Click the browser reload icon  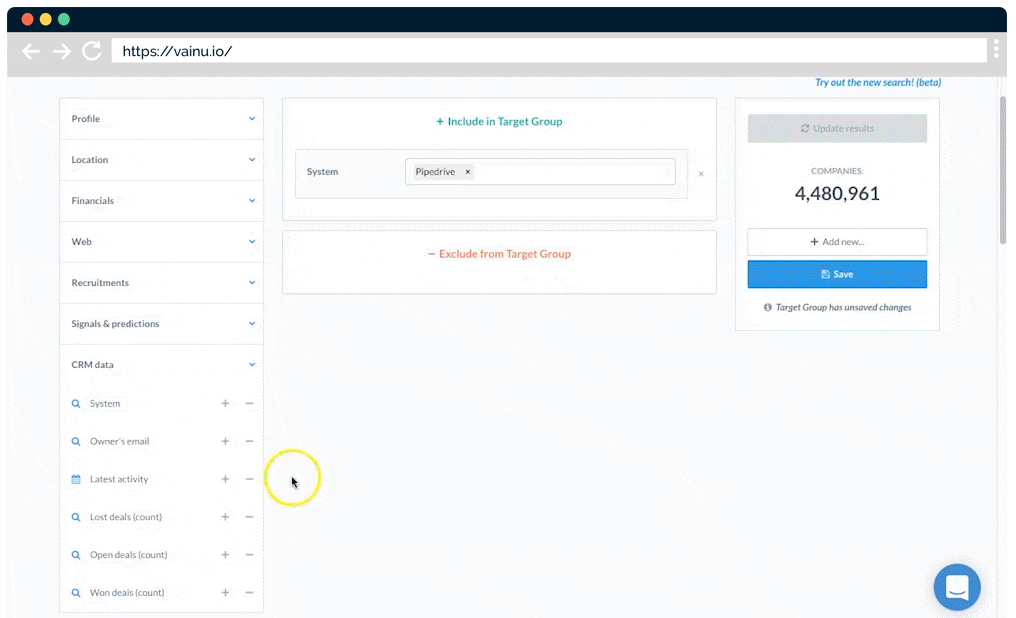(91, 51)
